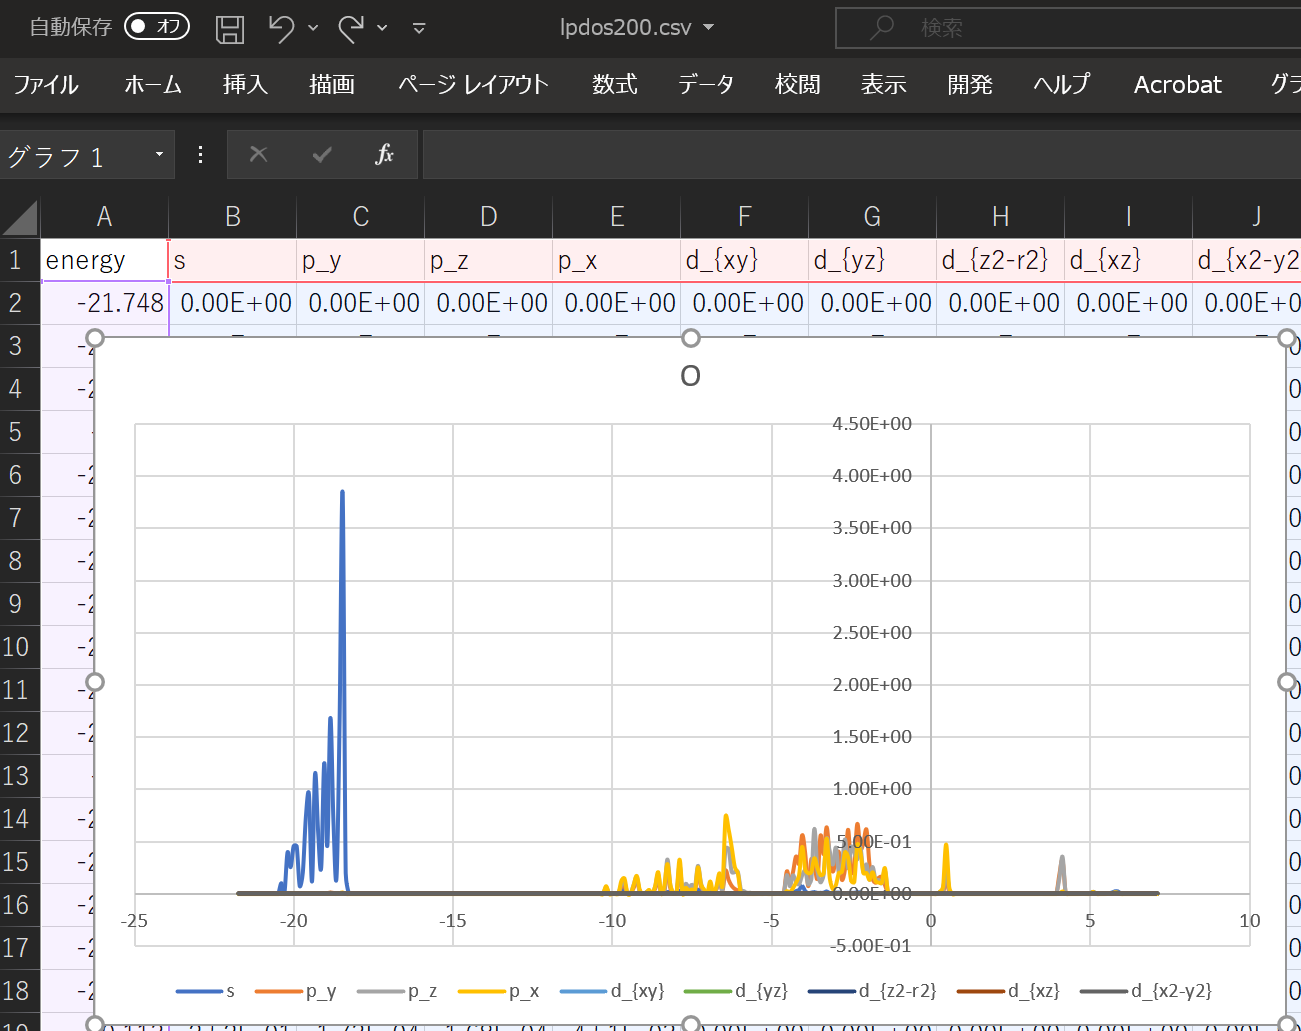Viewport: 1301px width, 1031px height.
Task: Select row 10 header
Action: (x=19, y=647)
